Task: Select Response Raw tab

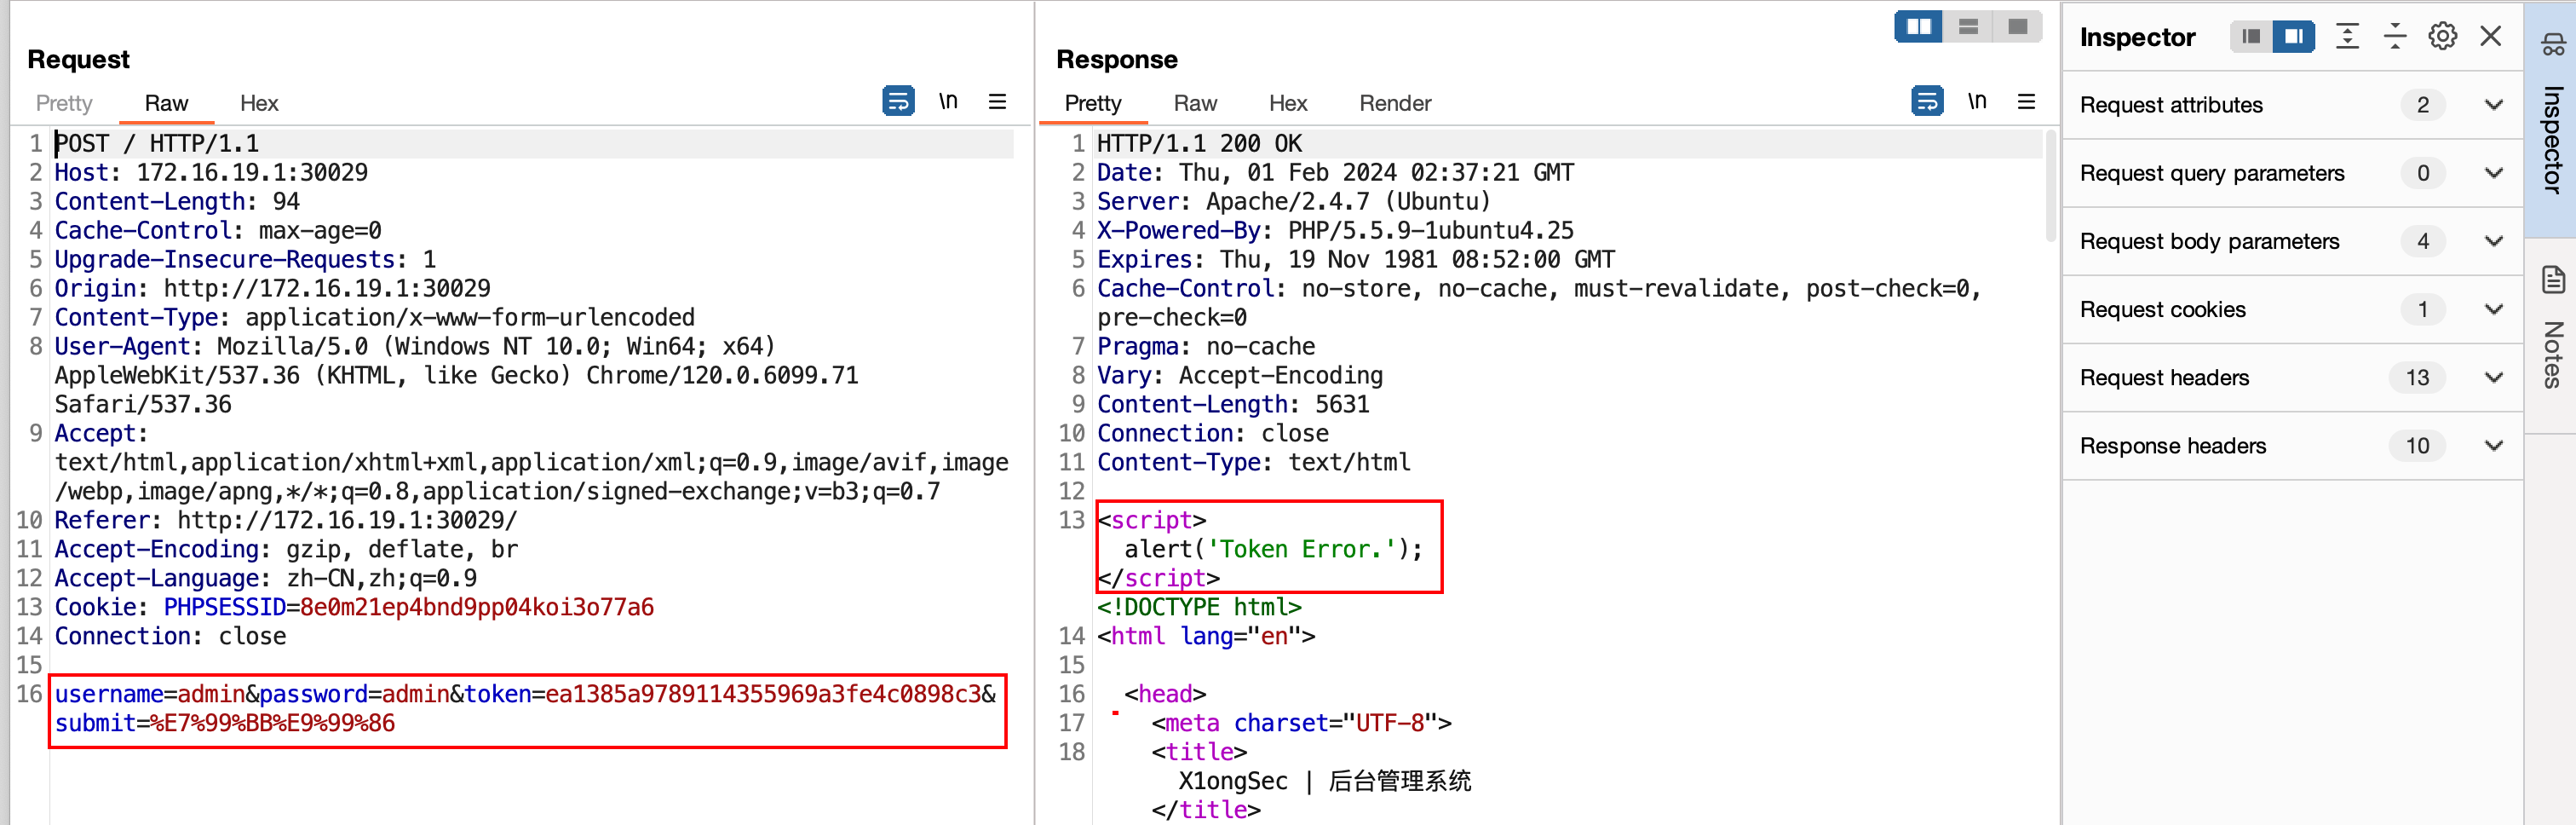Action: click(1195, 103)
